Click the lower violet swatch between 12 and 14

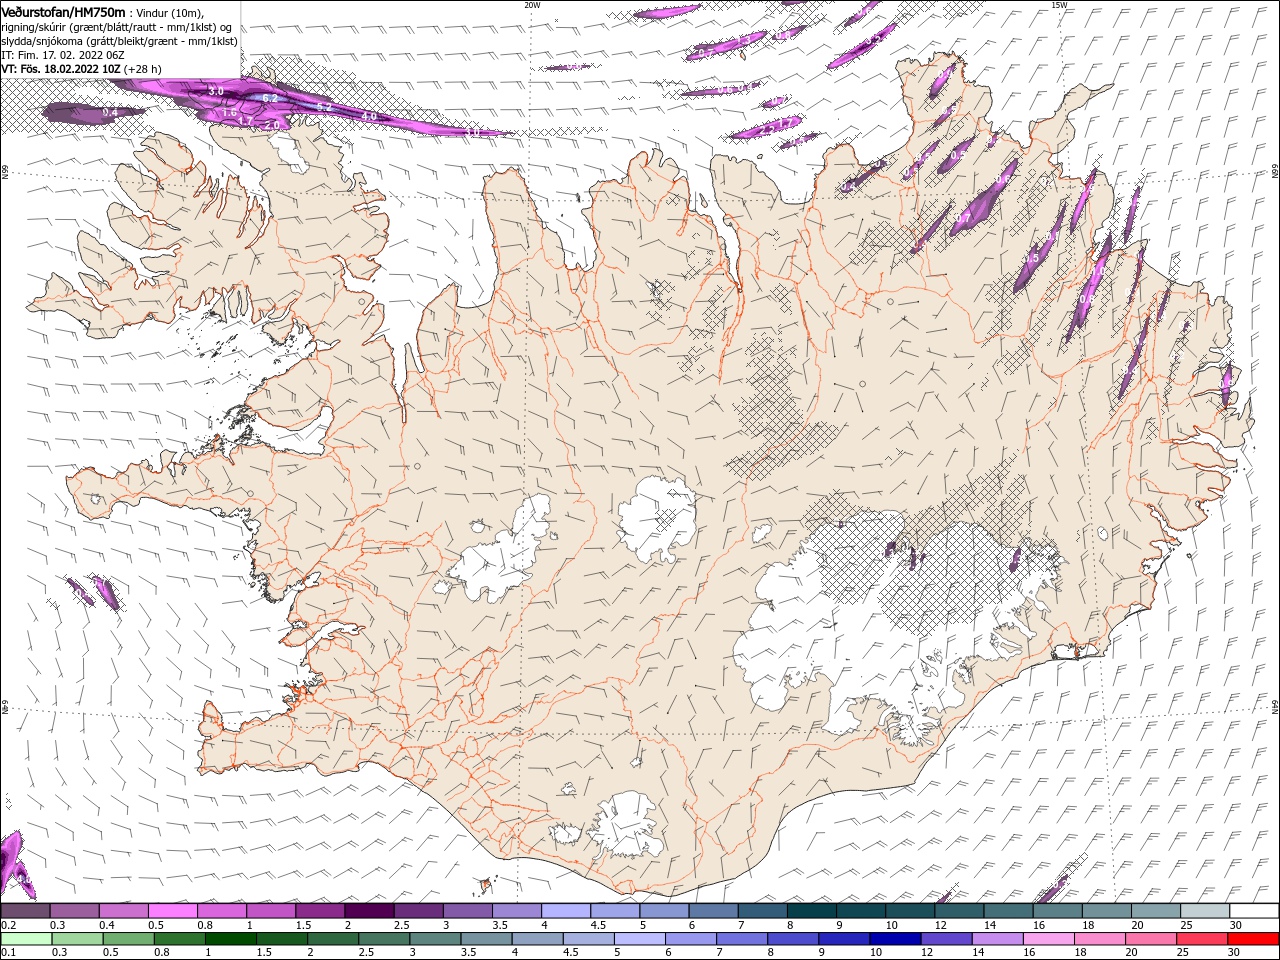(x=946, y=939)
